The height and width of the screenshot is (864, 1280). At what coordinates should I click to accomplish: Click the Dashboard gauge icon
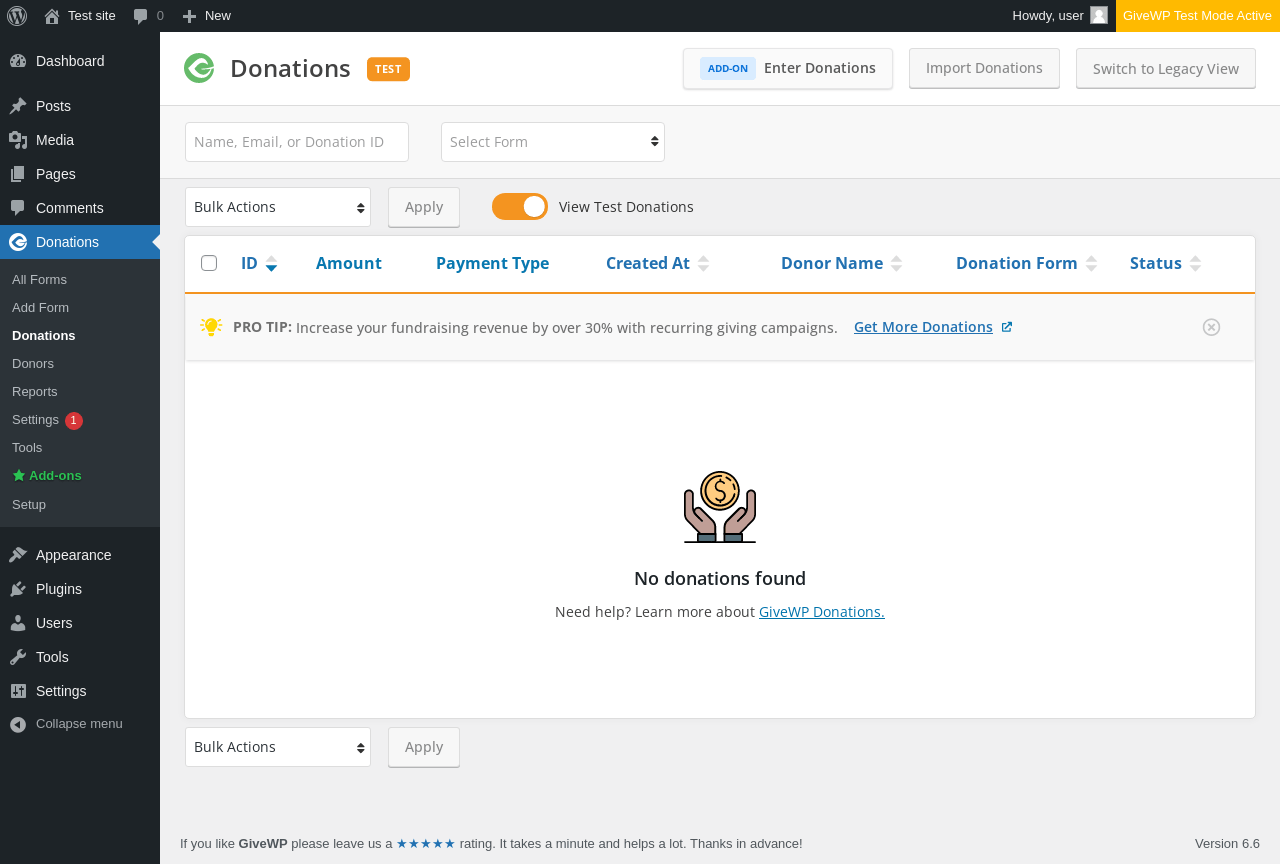click(18, 61)
